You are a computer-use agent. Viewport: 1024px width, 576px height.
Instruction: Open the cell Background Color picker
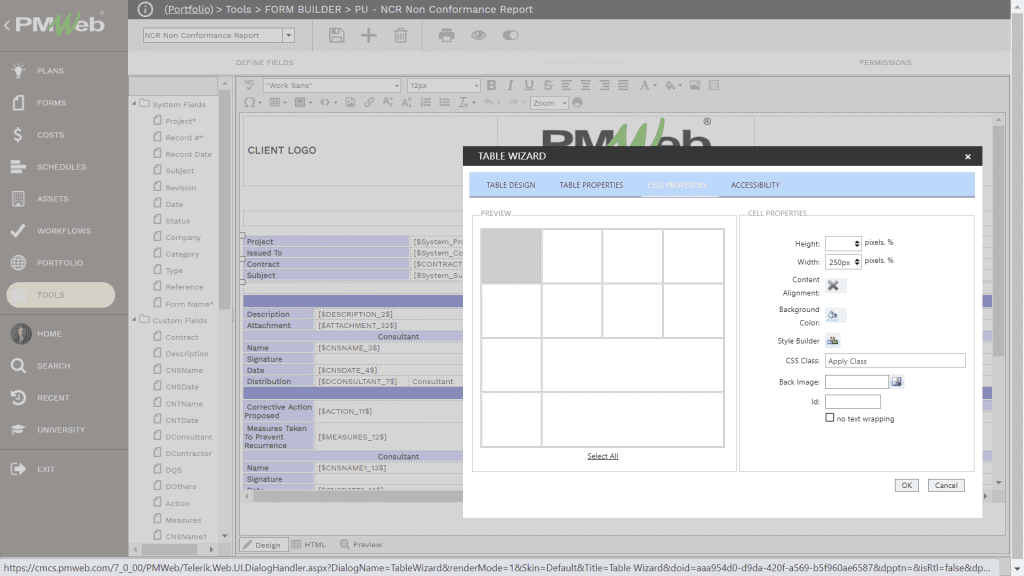click(834, 315)
